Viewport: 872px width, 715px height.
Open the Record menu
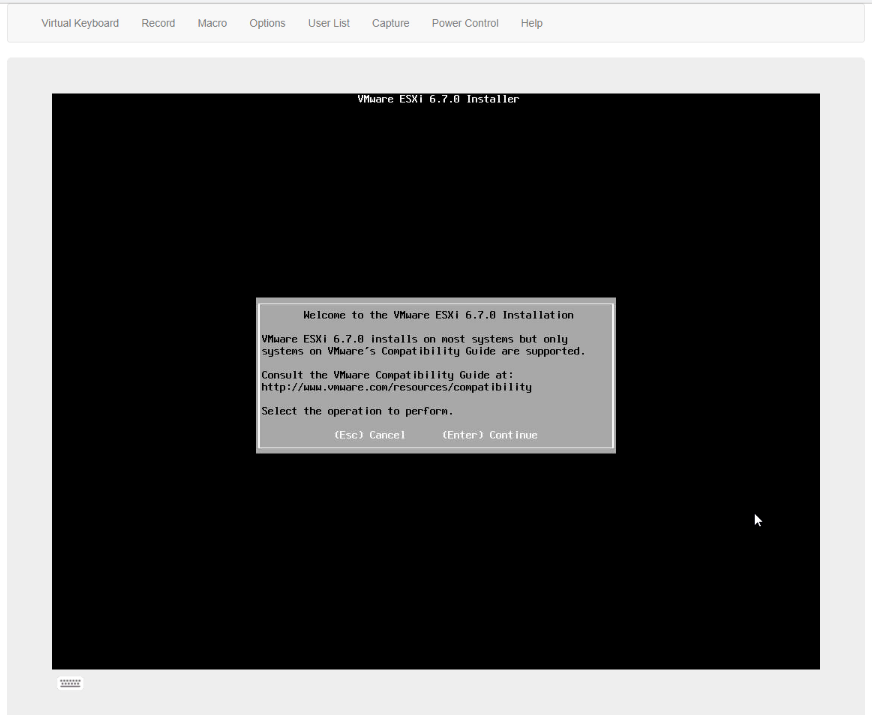pos(158,23)
